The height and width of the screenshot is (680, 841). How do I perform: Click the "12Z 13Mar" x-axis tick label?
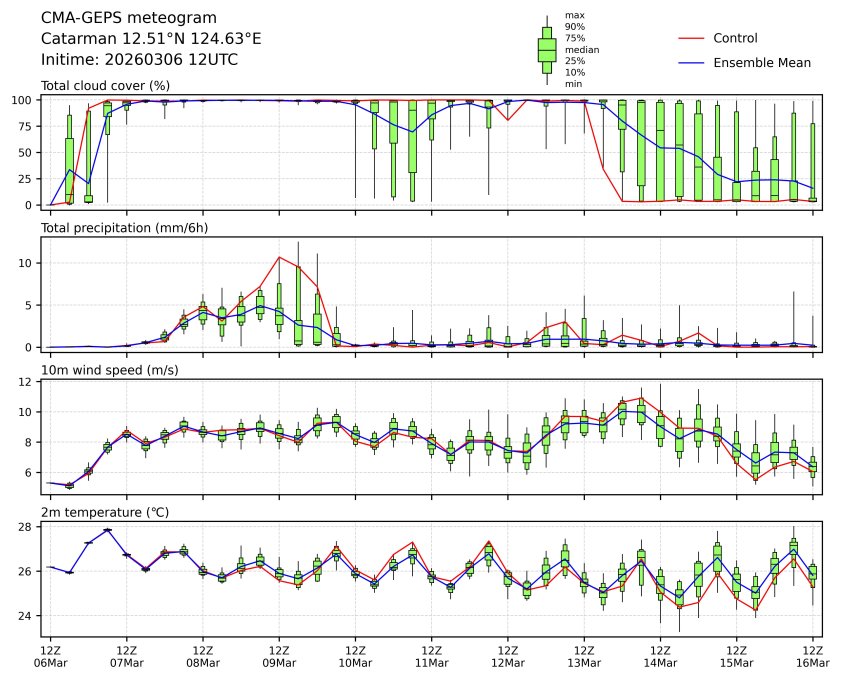click(584, 655)
